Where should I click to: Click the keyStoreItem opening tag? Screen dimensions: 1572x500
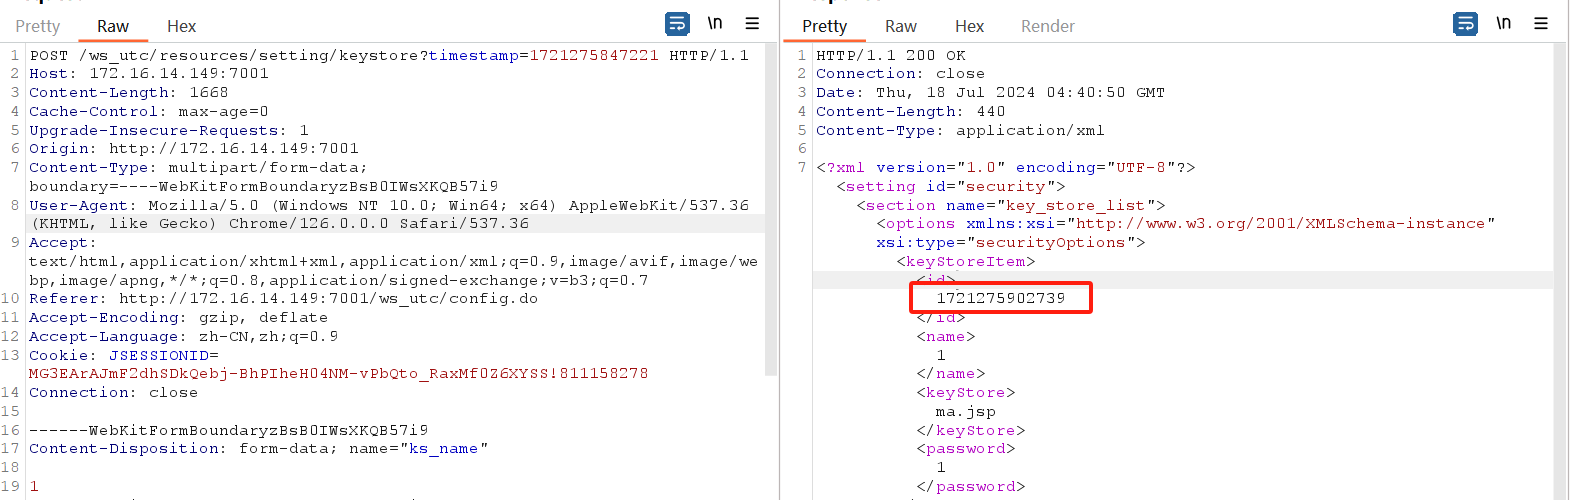966,261
